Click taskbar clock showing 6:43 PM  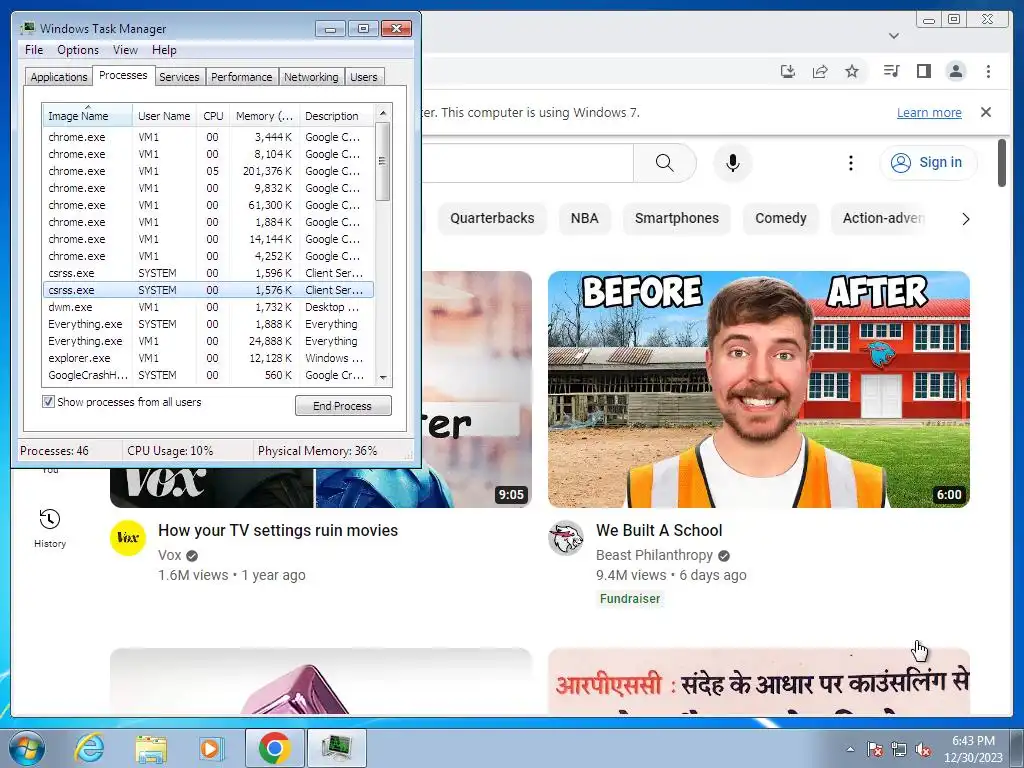[973, 749]
